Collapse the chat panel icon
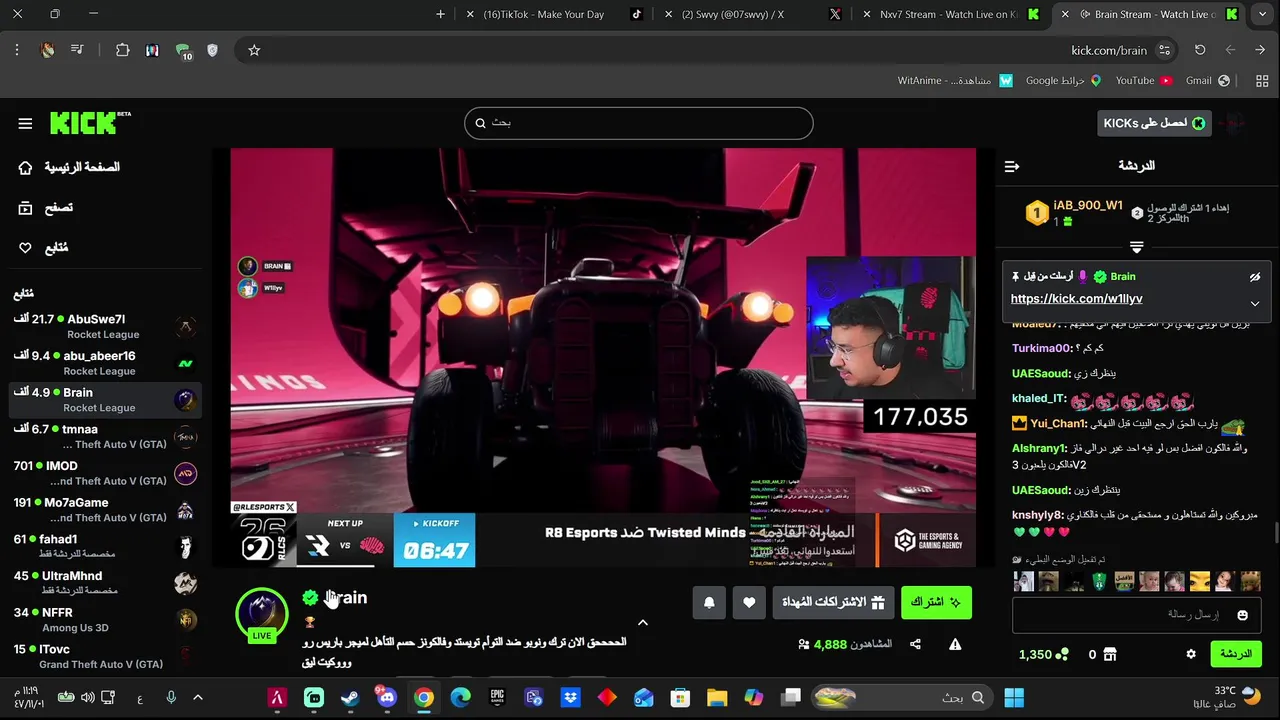 point(1012,166)
